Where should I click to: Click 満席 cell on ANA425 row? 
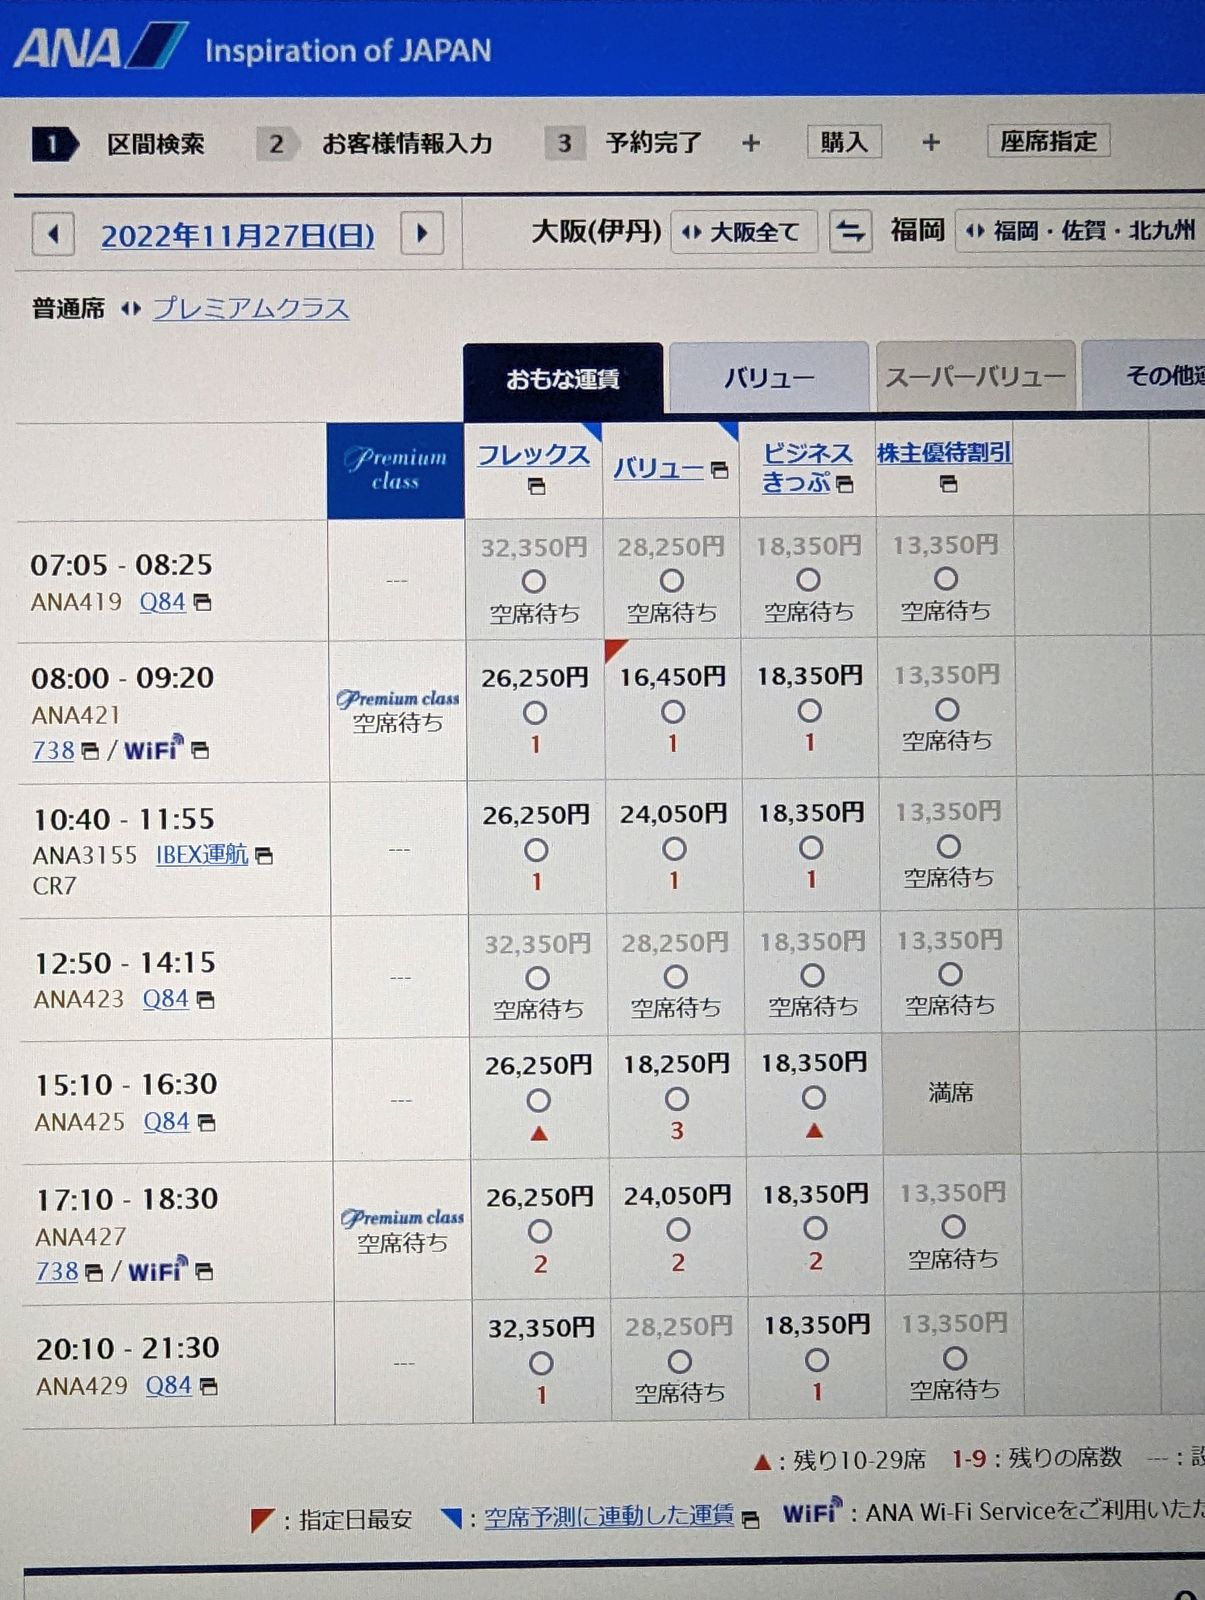950,1093
